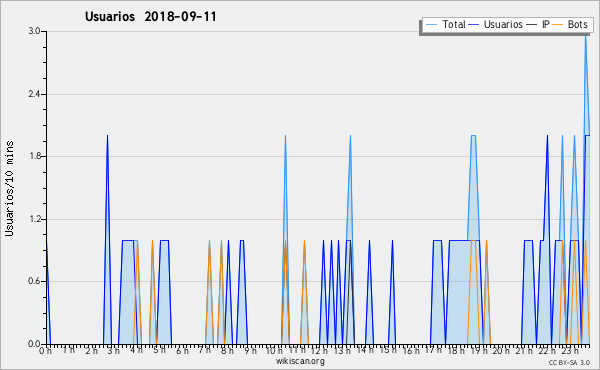Click the IP legend label
600x370 pixels.
pyautogui.click(x=546, y=24)
